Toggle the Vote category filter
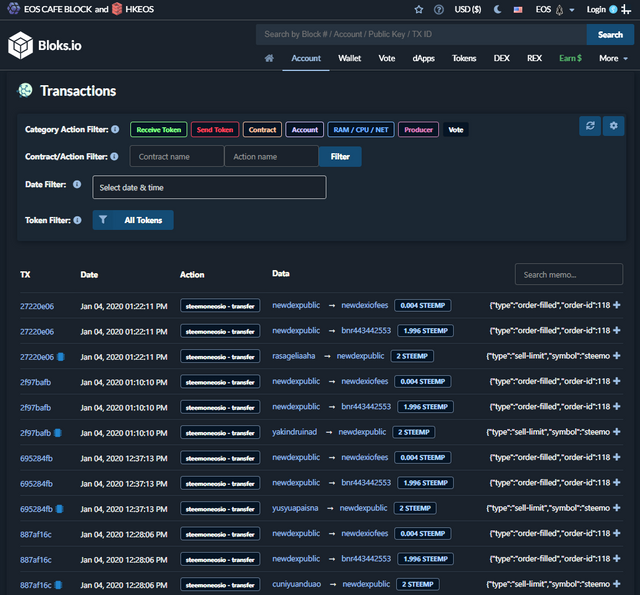640x595 pixels. pos(456,130)
